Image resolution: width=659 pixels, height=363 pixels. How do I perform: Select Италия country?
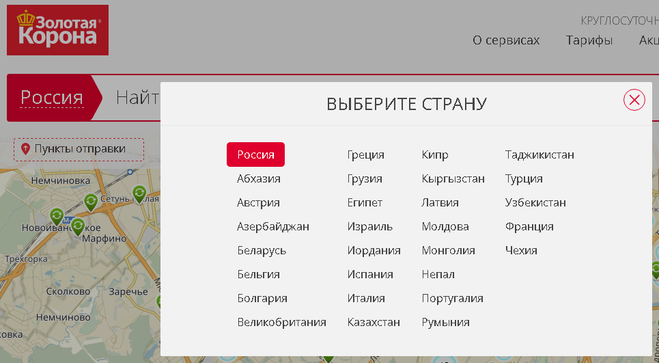(x=366, y=298)
